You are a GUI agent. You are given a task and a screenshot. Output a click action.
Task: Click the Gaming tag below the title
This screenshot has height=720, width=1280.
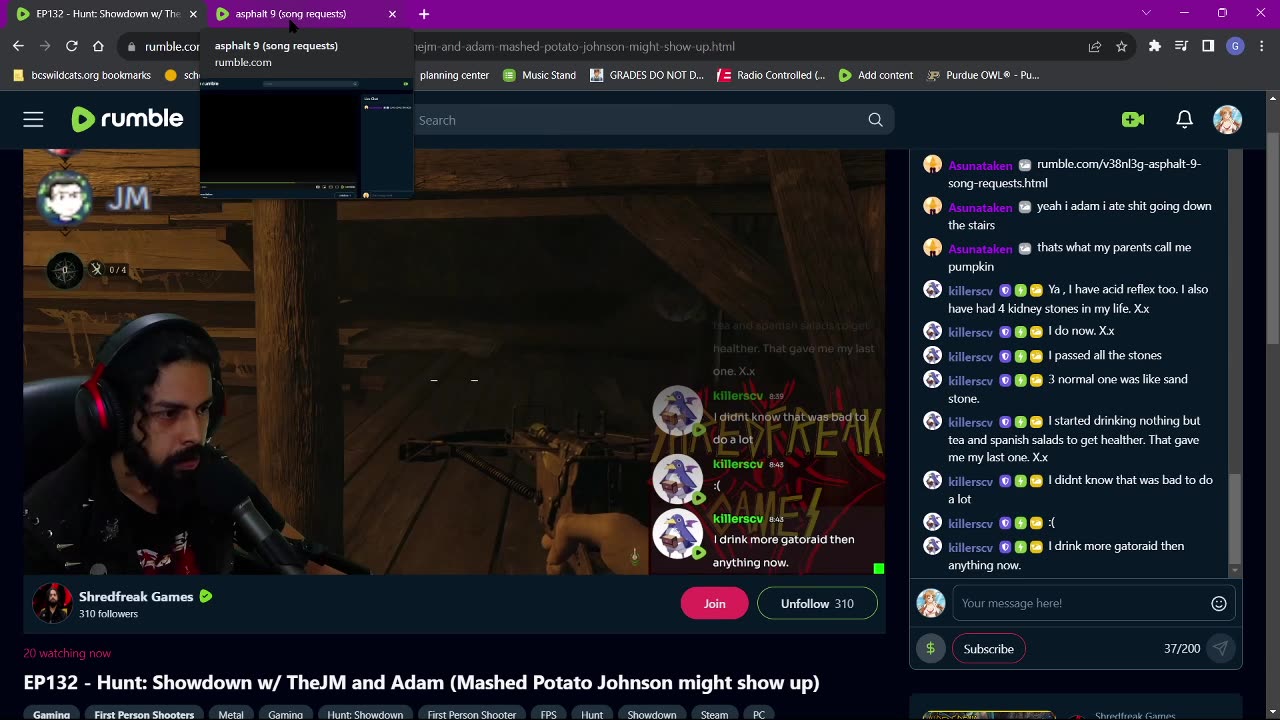point(51,714)
